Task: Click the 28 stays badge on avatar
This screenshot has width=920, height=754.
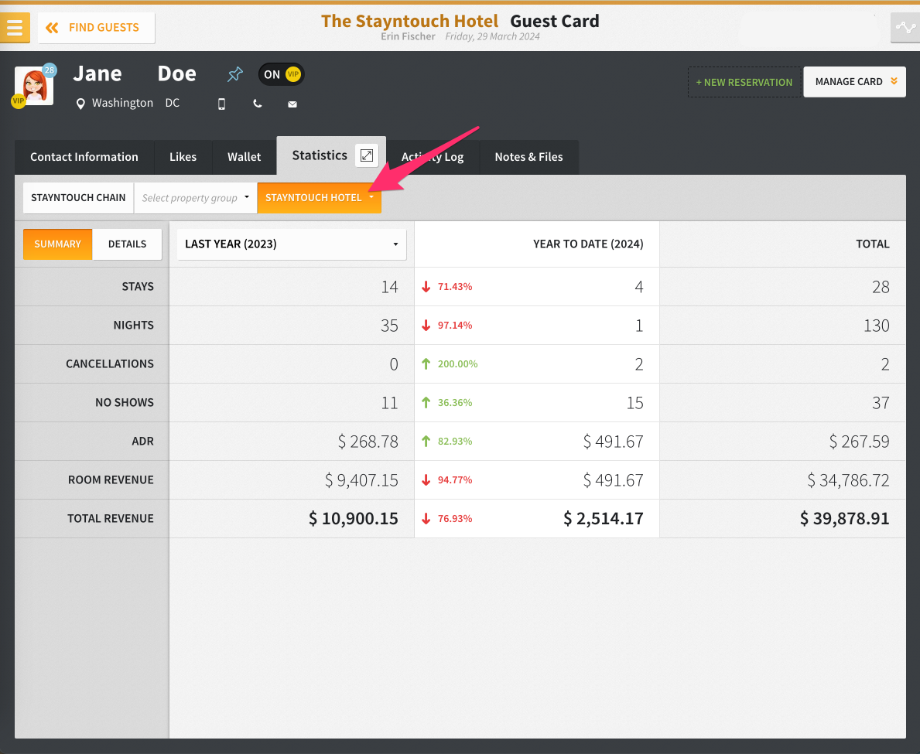Action: pyautogui.click(x=49, y=70)
